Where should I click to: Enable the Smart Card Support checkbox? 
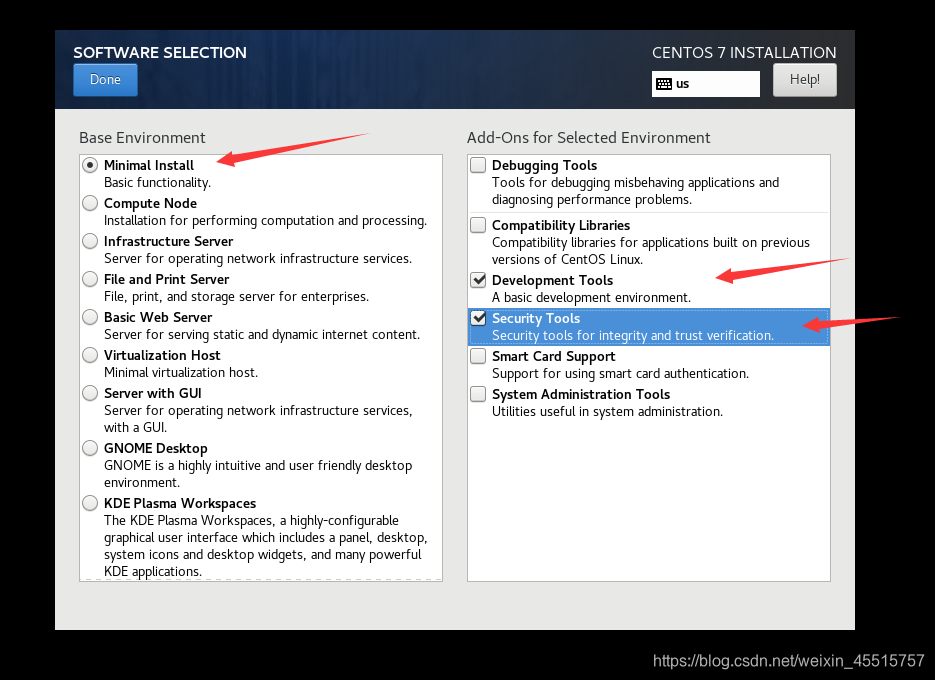pos(478,357)
